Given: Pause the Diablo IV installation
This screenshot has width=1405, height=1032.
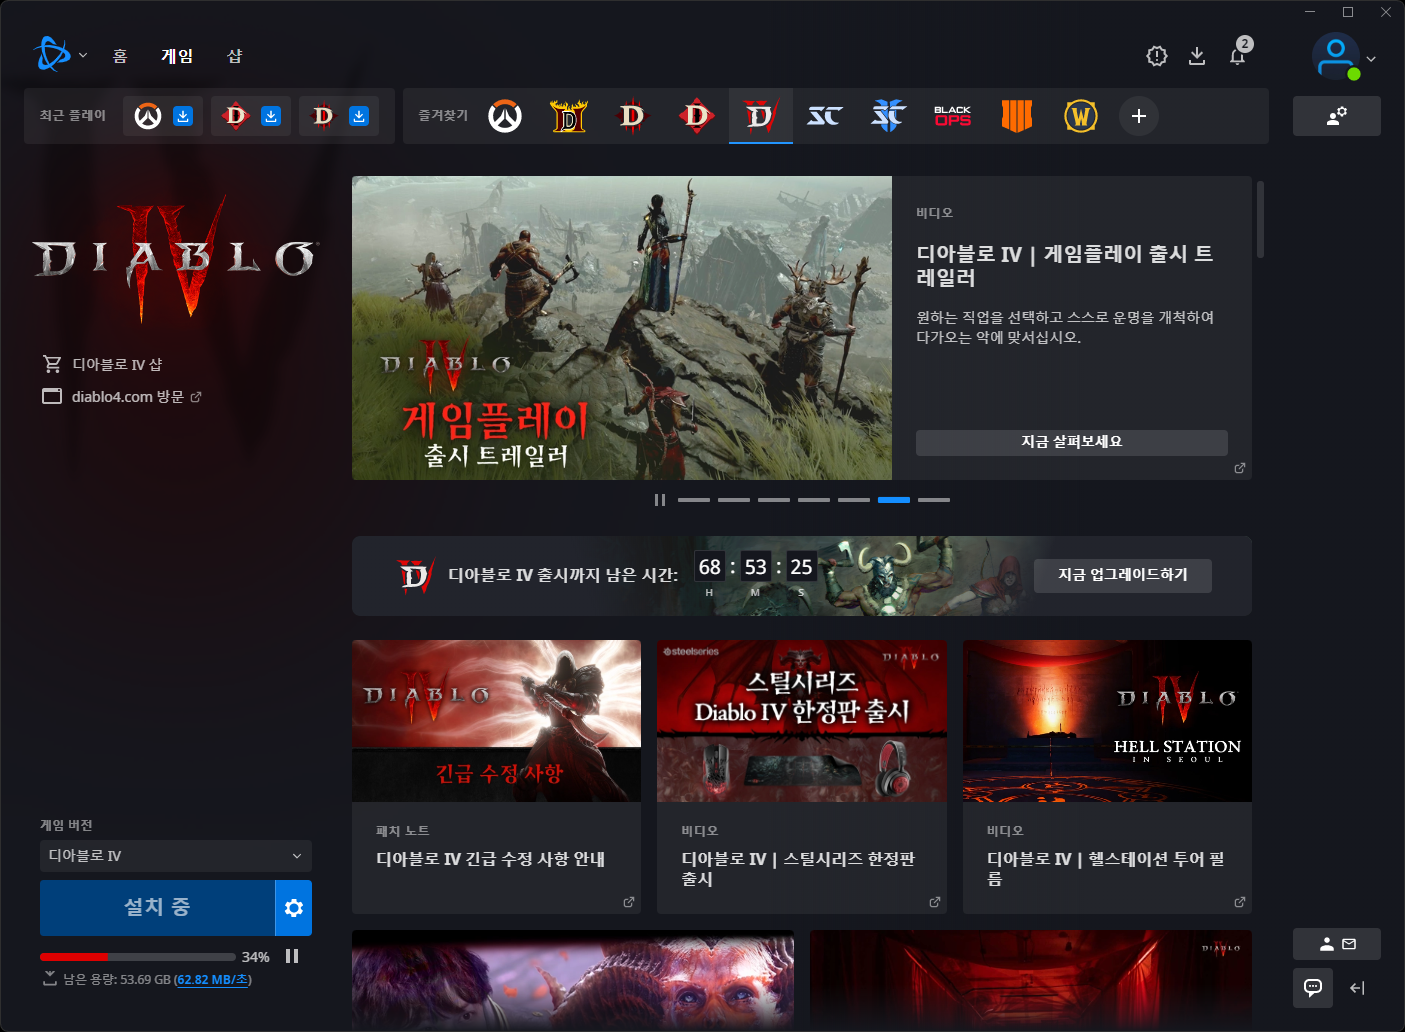Looking at the screenshot, I should point(292,957).
